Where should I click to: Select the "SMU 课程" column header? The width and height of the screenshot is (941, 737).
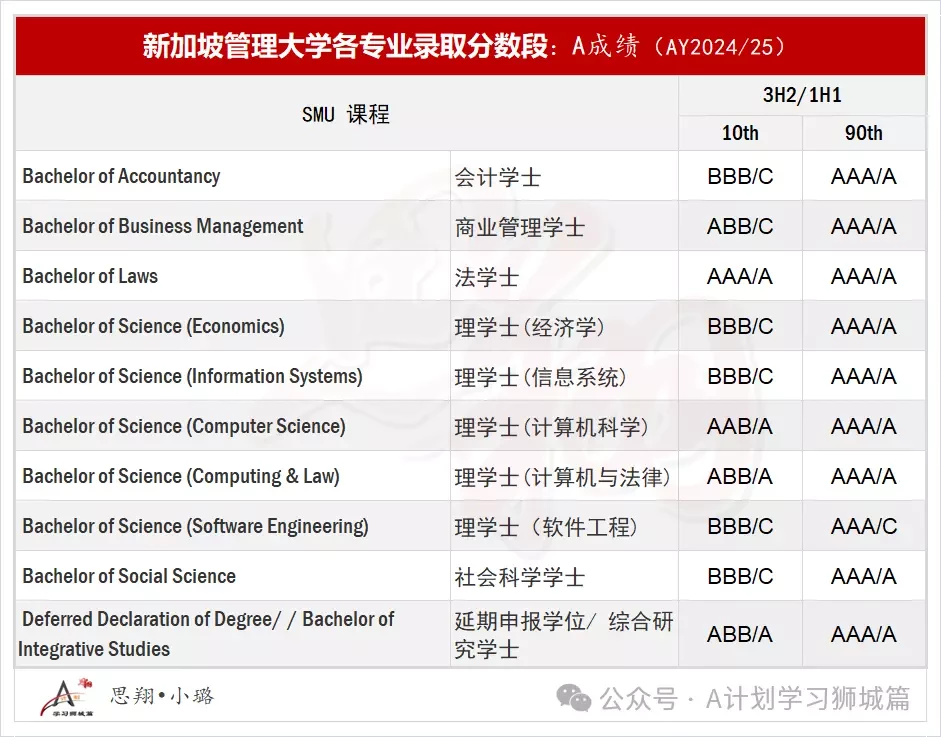(x=346, y=114)
